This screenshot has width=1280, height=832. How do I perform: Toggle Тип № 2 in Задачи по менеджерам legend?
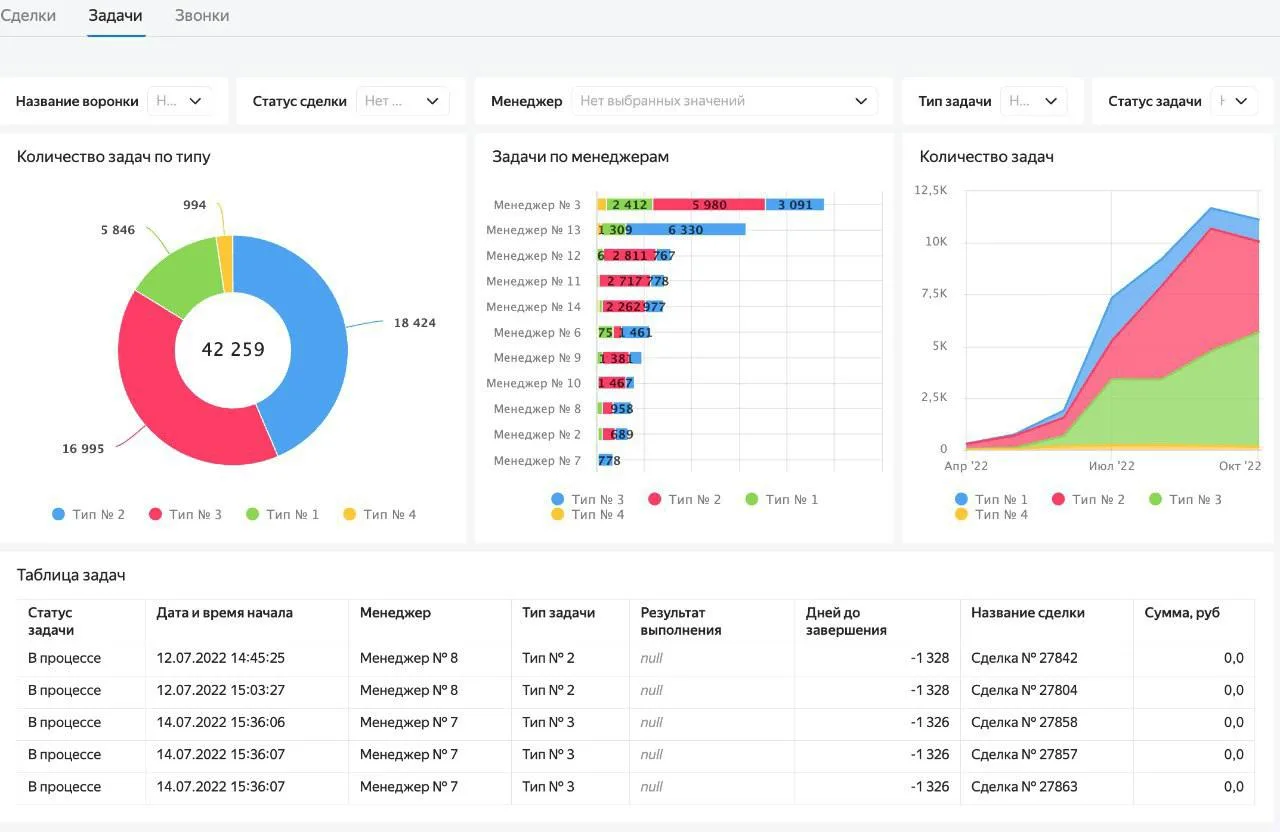(684, 499)
